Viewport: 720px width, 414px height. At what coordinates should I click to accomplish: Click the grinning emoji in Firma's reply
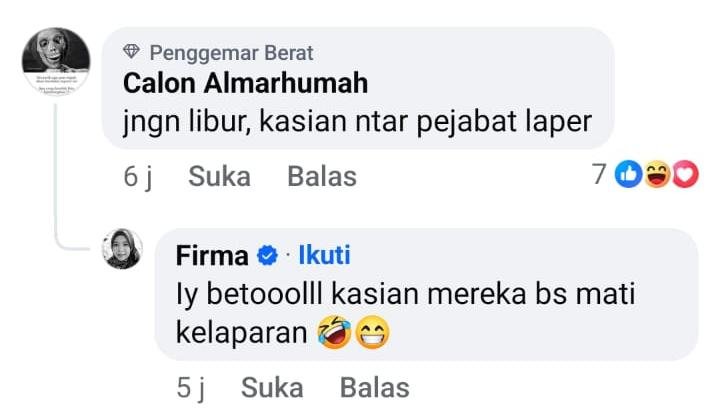[x=373, y=332]
